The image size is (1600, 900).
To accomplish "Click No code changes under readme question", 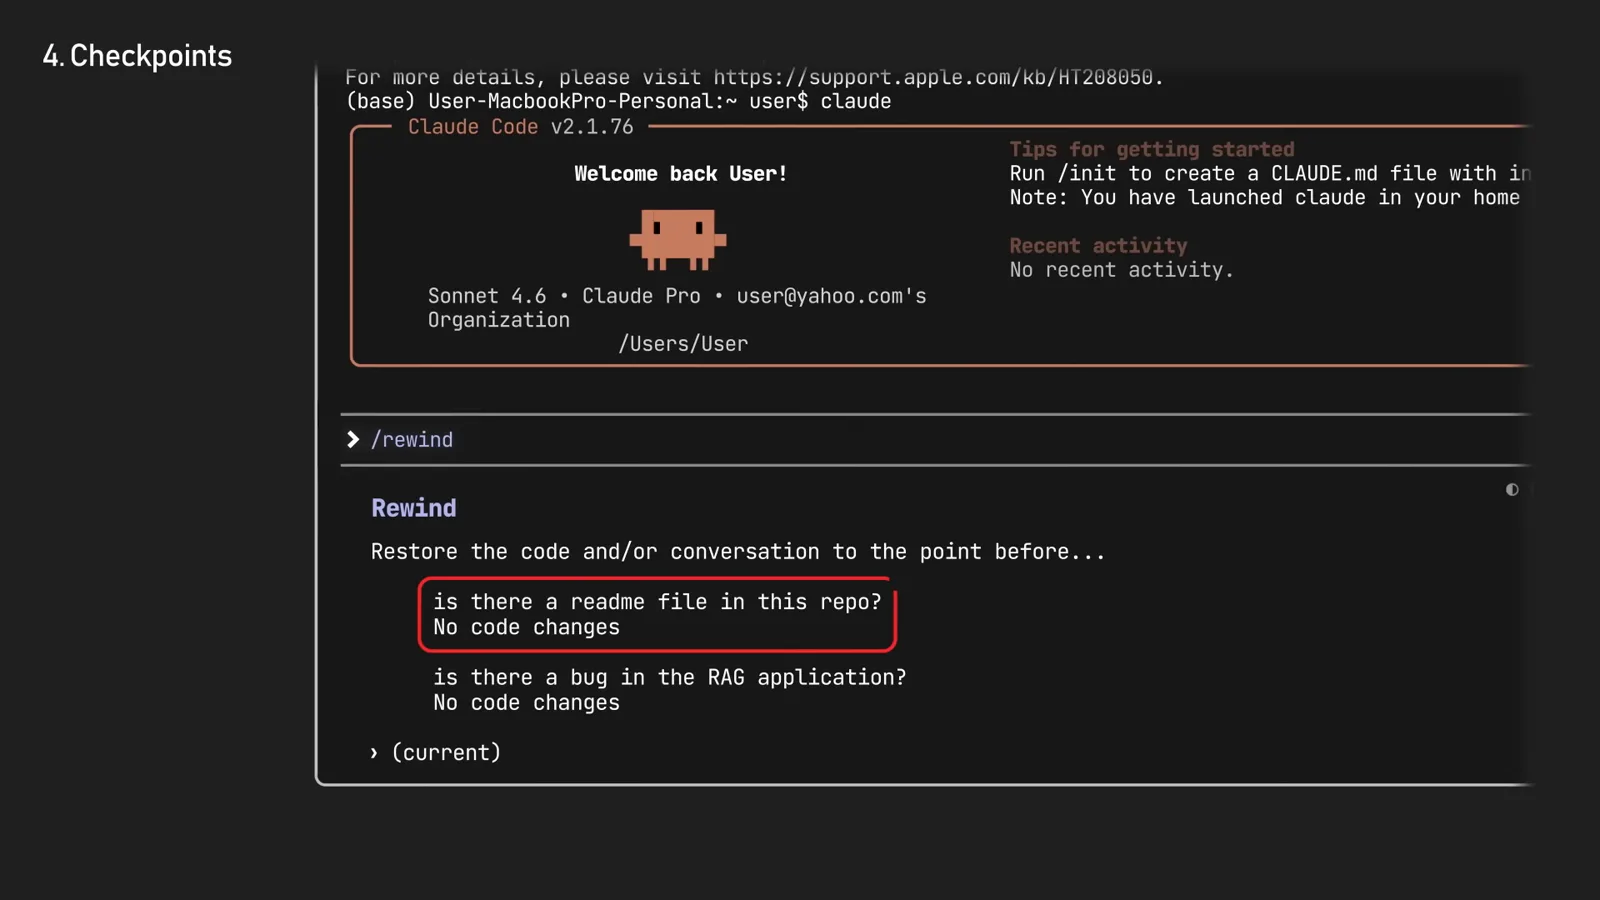I will (526, 628).
